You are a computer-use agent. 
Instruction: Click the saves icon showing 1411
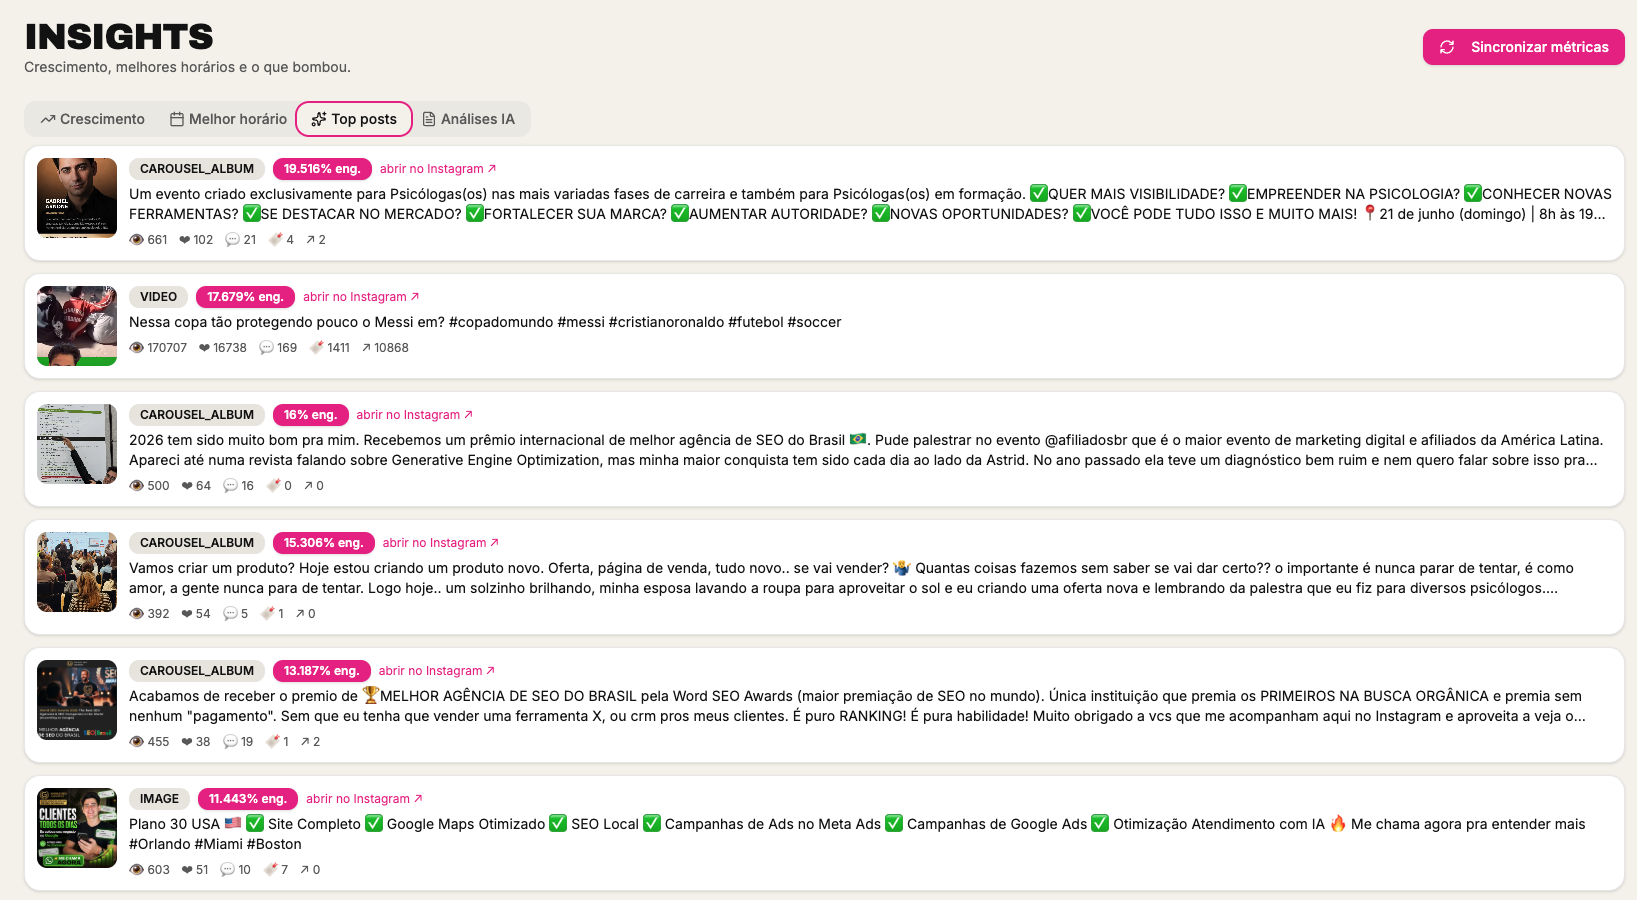coord(317,348)
